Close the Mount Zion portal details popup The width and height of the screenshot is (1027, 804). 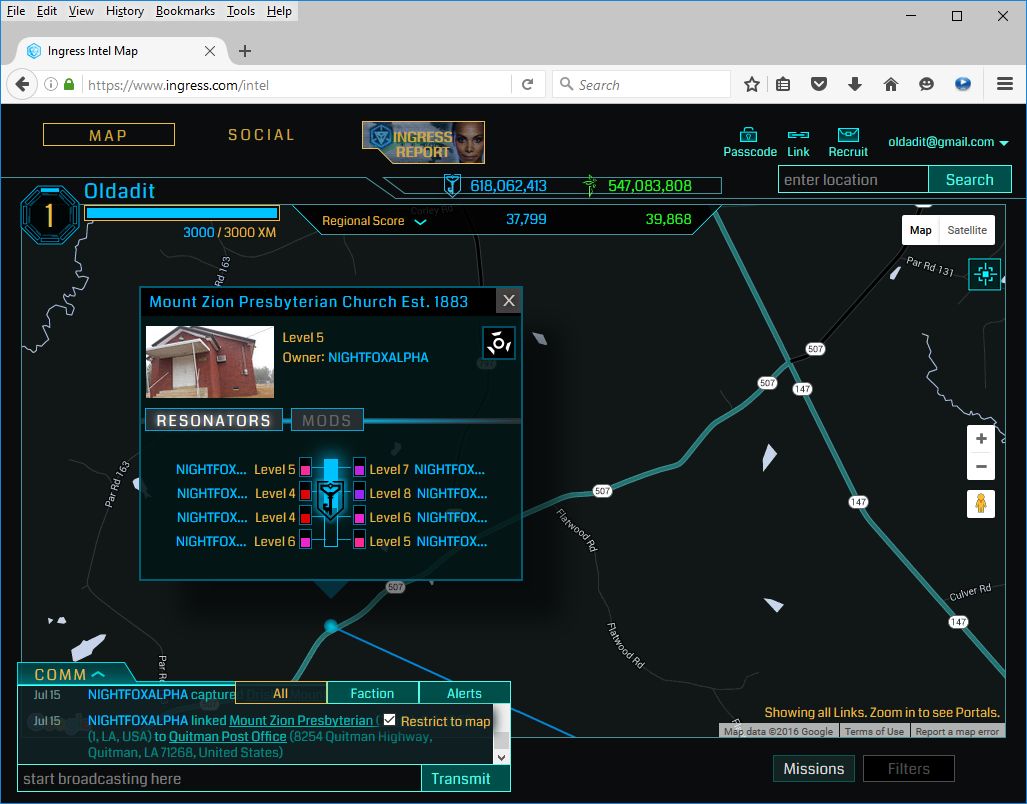[508, 301]
